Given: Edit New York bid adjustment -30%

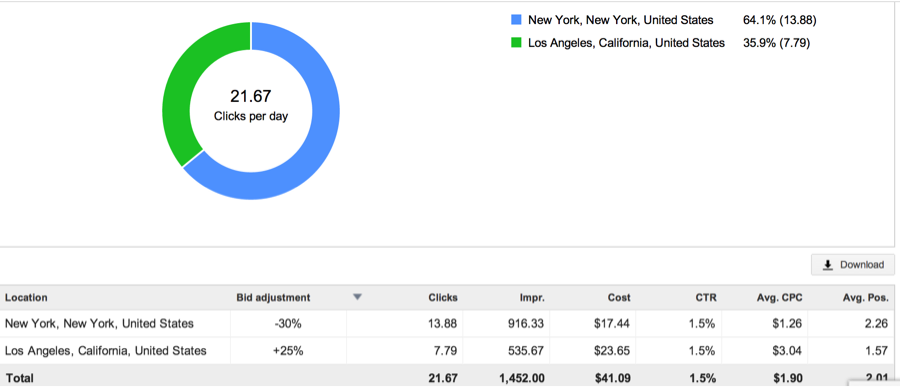Looking at the screenshot, I should 288,324.
